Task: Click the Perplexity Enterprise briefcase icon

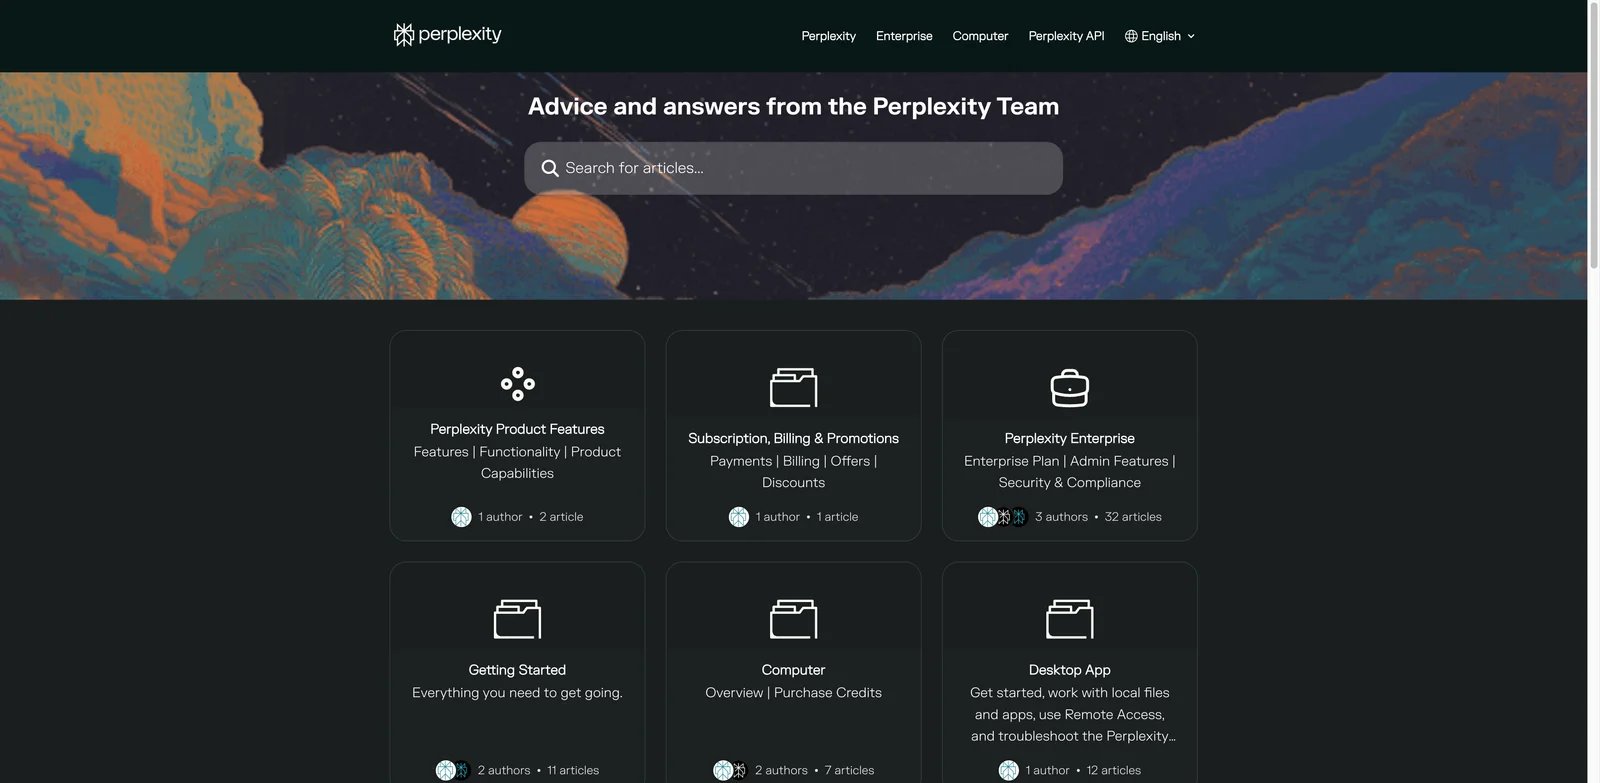Action: 1069,388
